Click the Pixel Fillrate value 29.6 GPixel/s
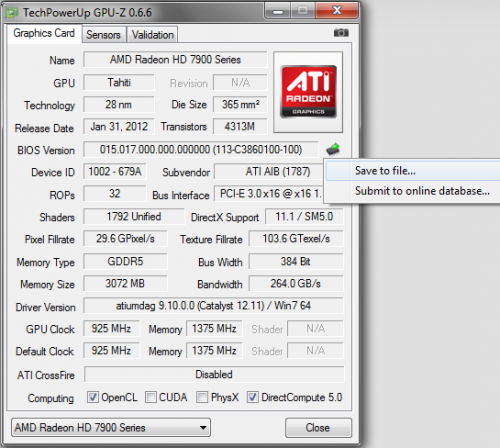The image size is (500, 448). click(125, 239)
